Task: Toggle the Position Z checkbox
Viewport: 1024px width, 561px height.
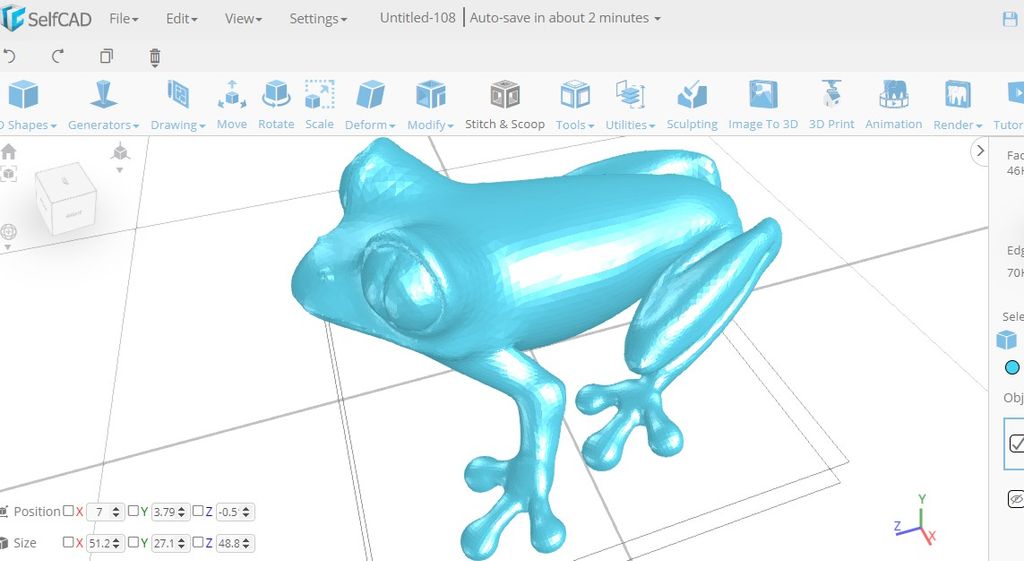Action: click(x=198, y=511)
